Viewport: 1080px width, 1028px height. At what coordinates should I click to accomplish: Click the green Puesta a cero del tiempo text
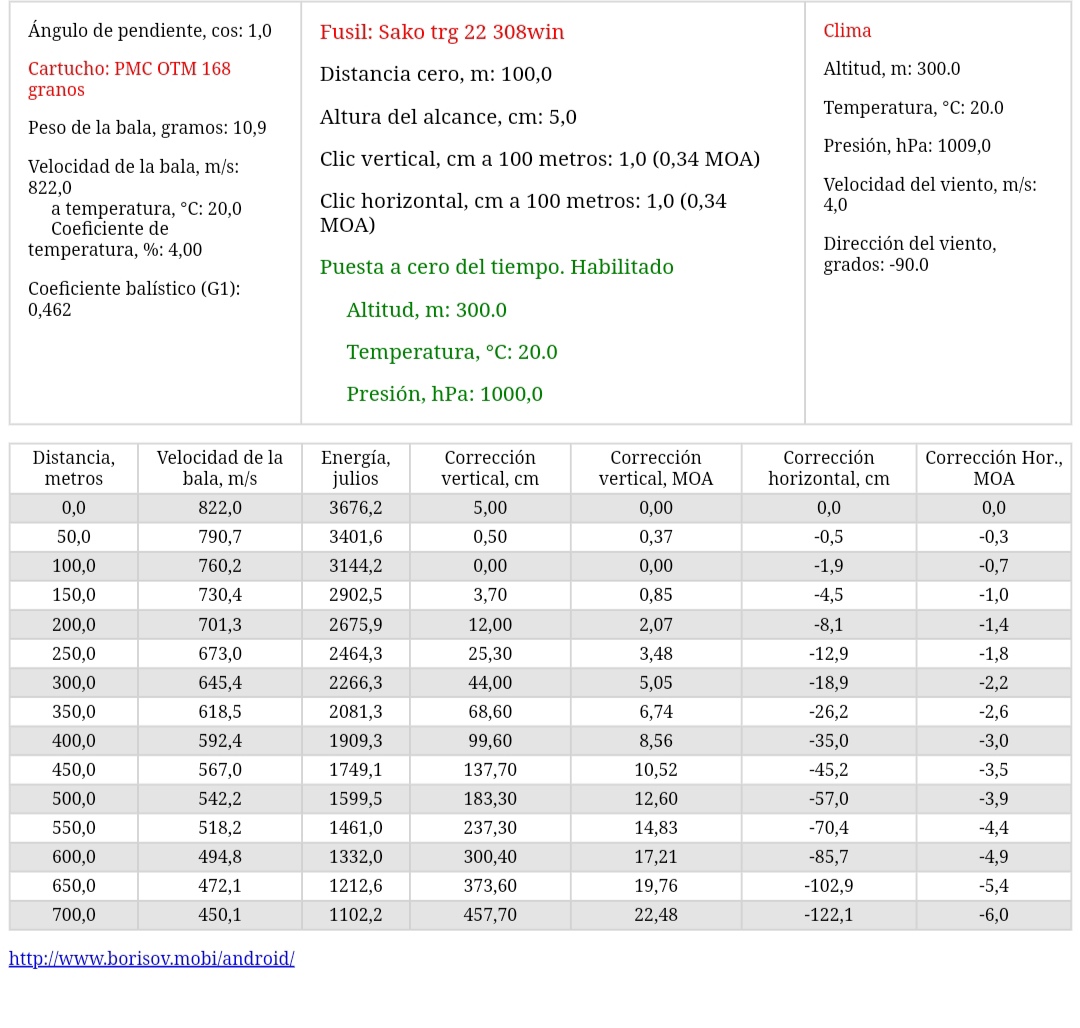[x=496, y=267]
